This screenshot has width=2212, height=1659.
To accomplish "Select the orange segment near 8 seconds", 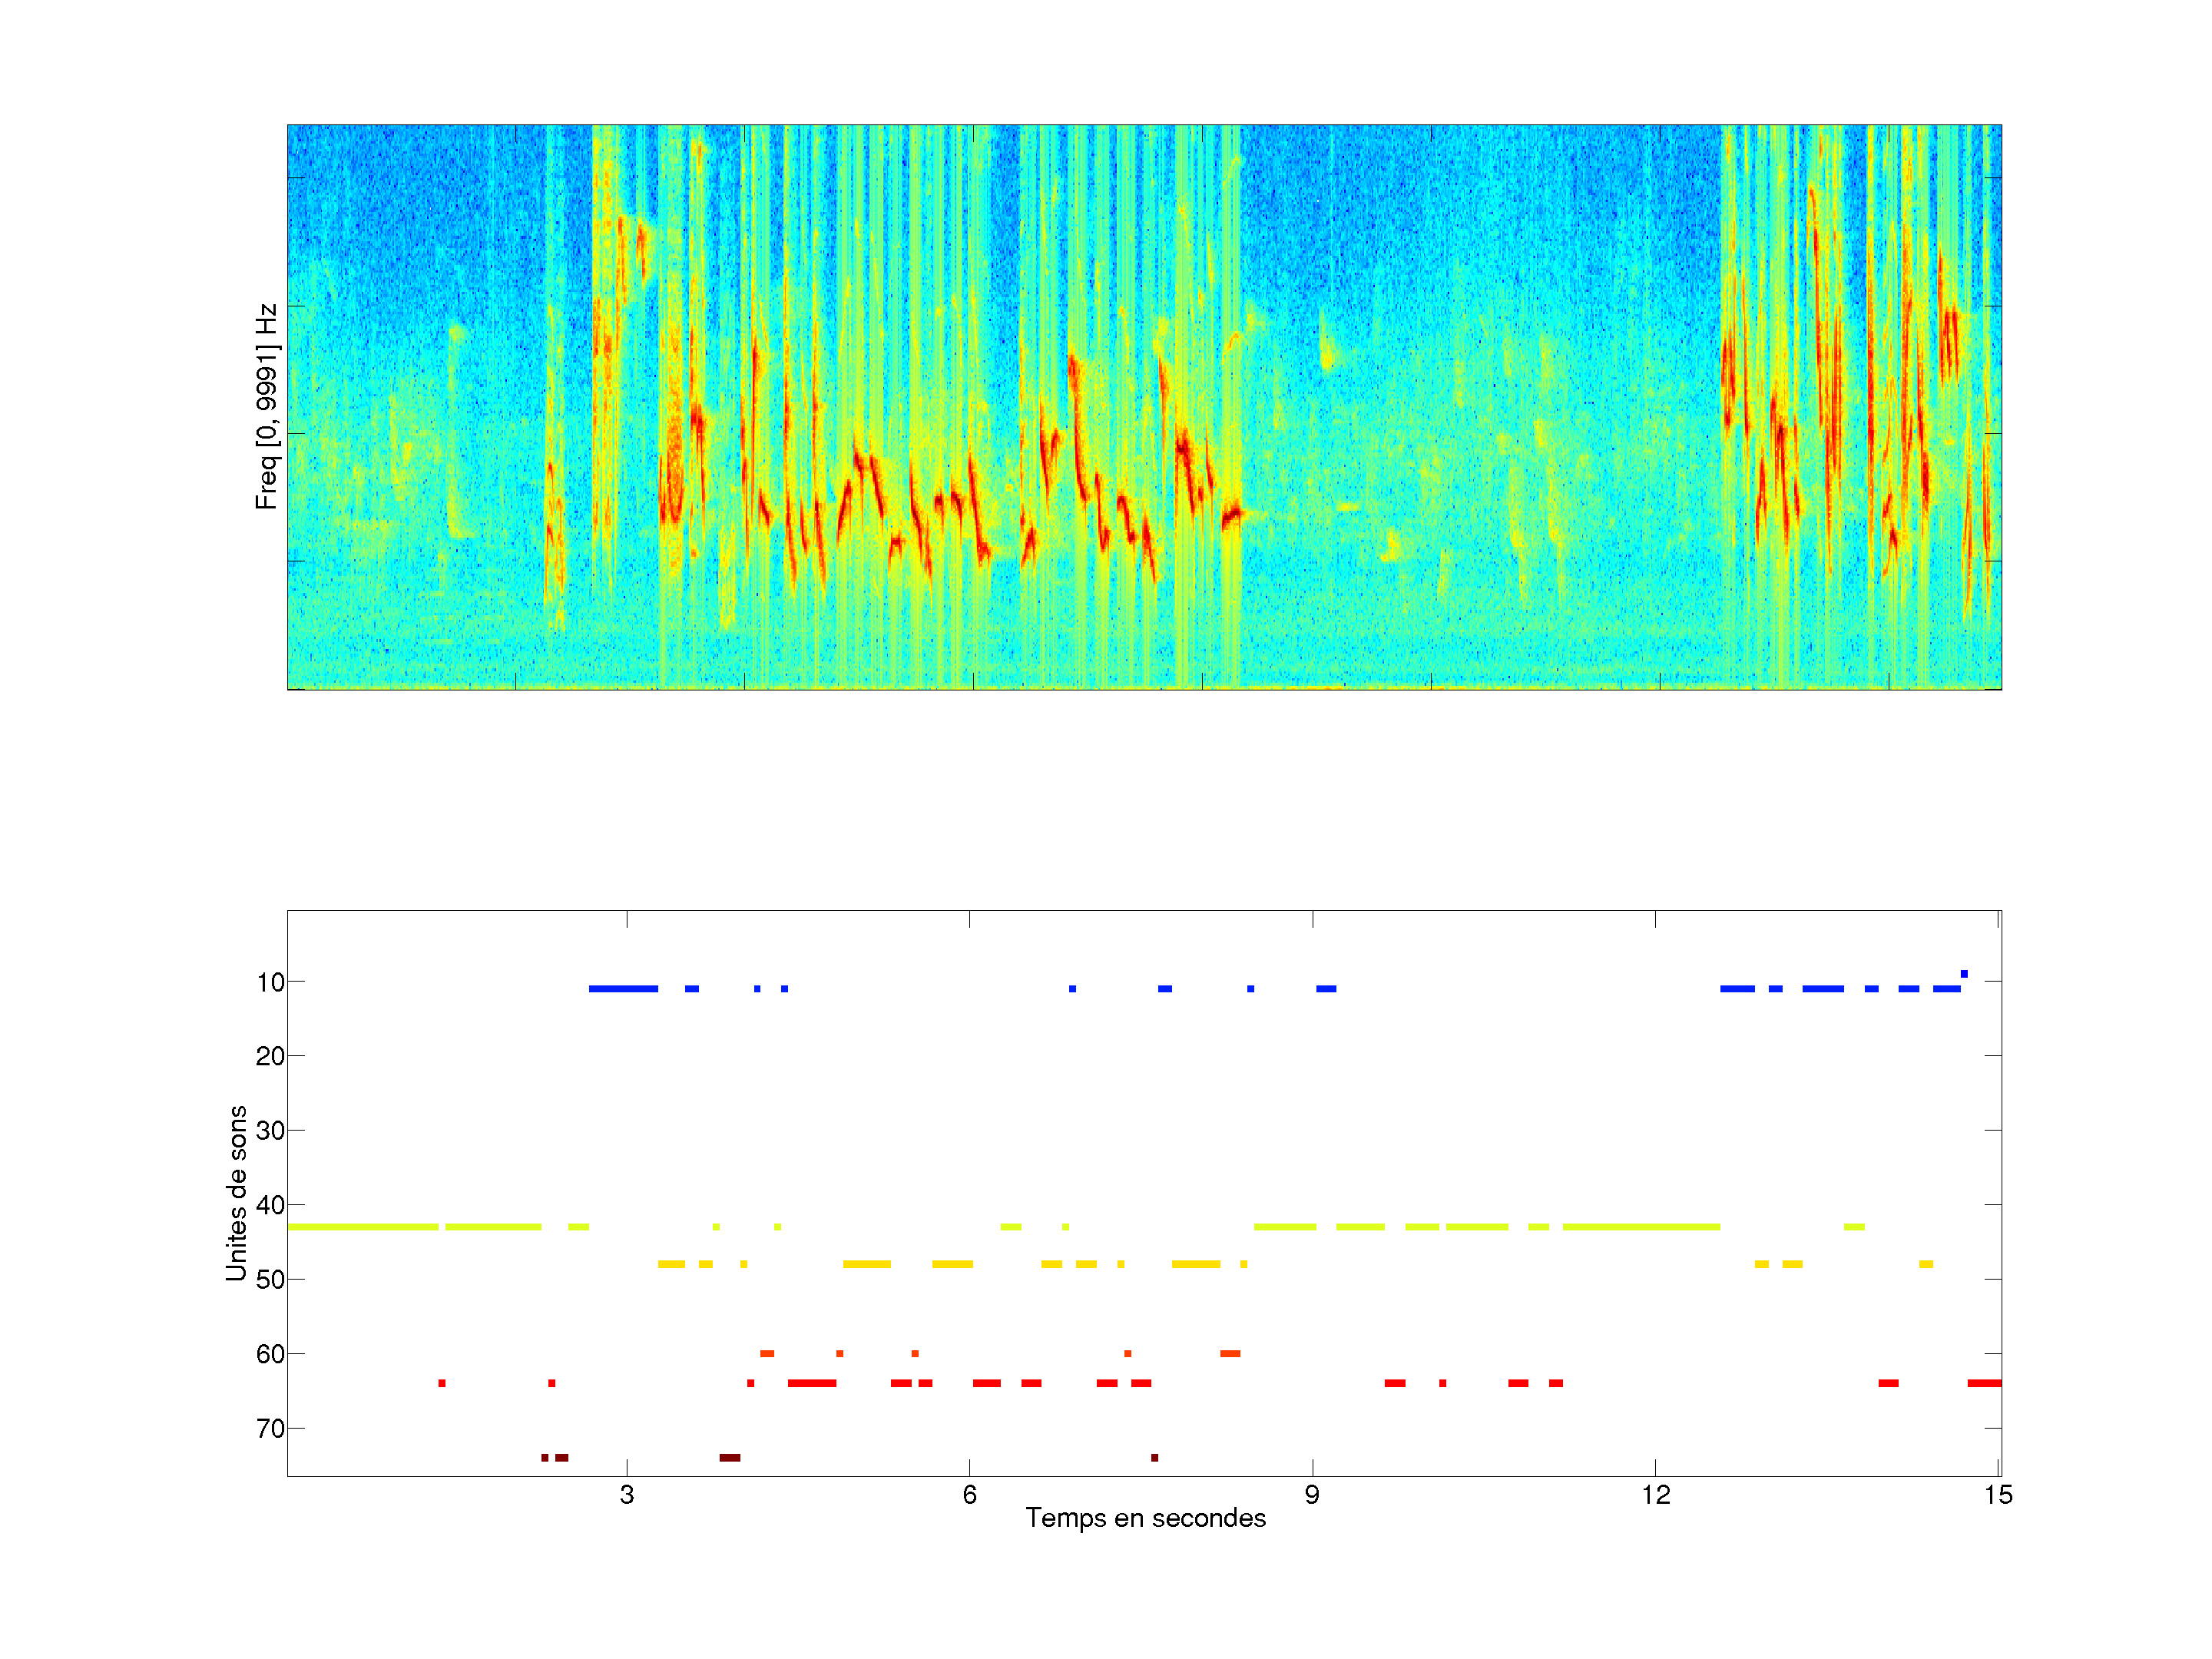I will click(x=1230, y=1354).
